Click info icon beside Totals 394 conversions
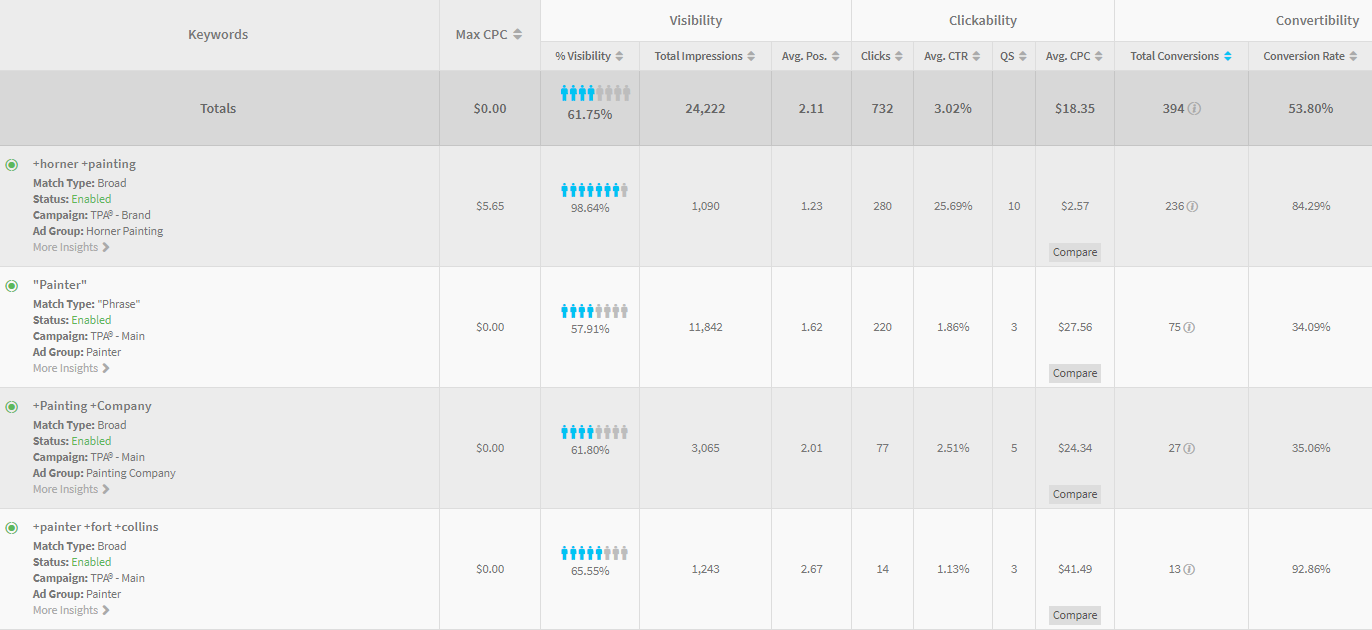Viewport: 1372px width, 630px height. (x=1195, y=109)
